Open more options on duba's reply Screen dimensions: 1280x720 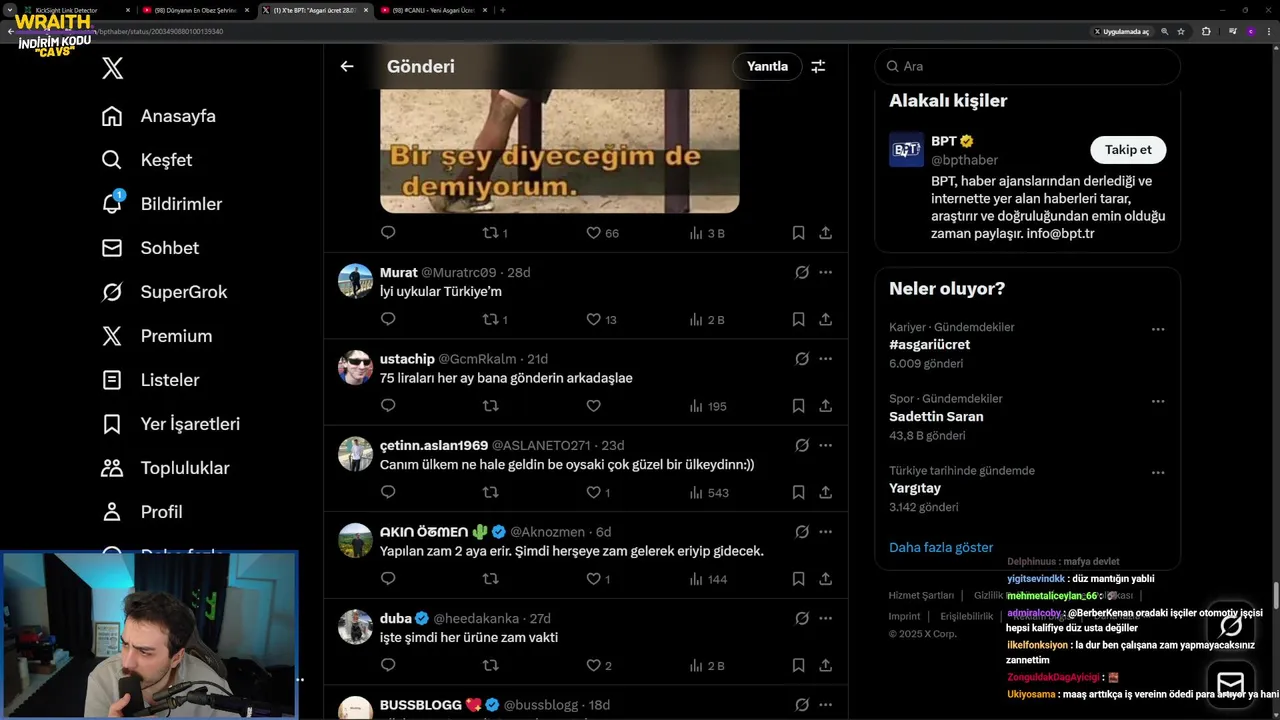pos(826,618)
